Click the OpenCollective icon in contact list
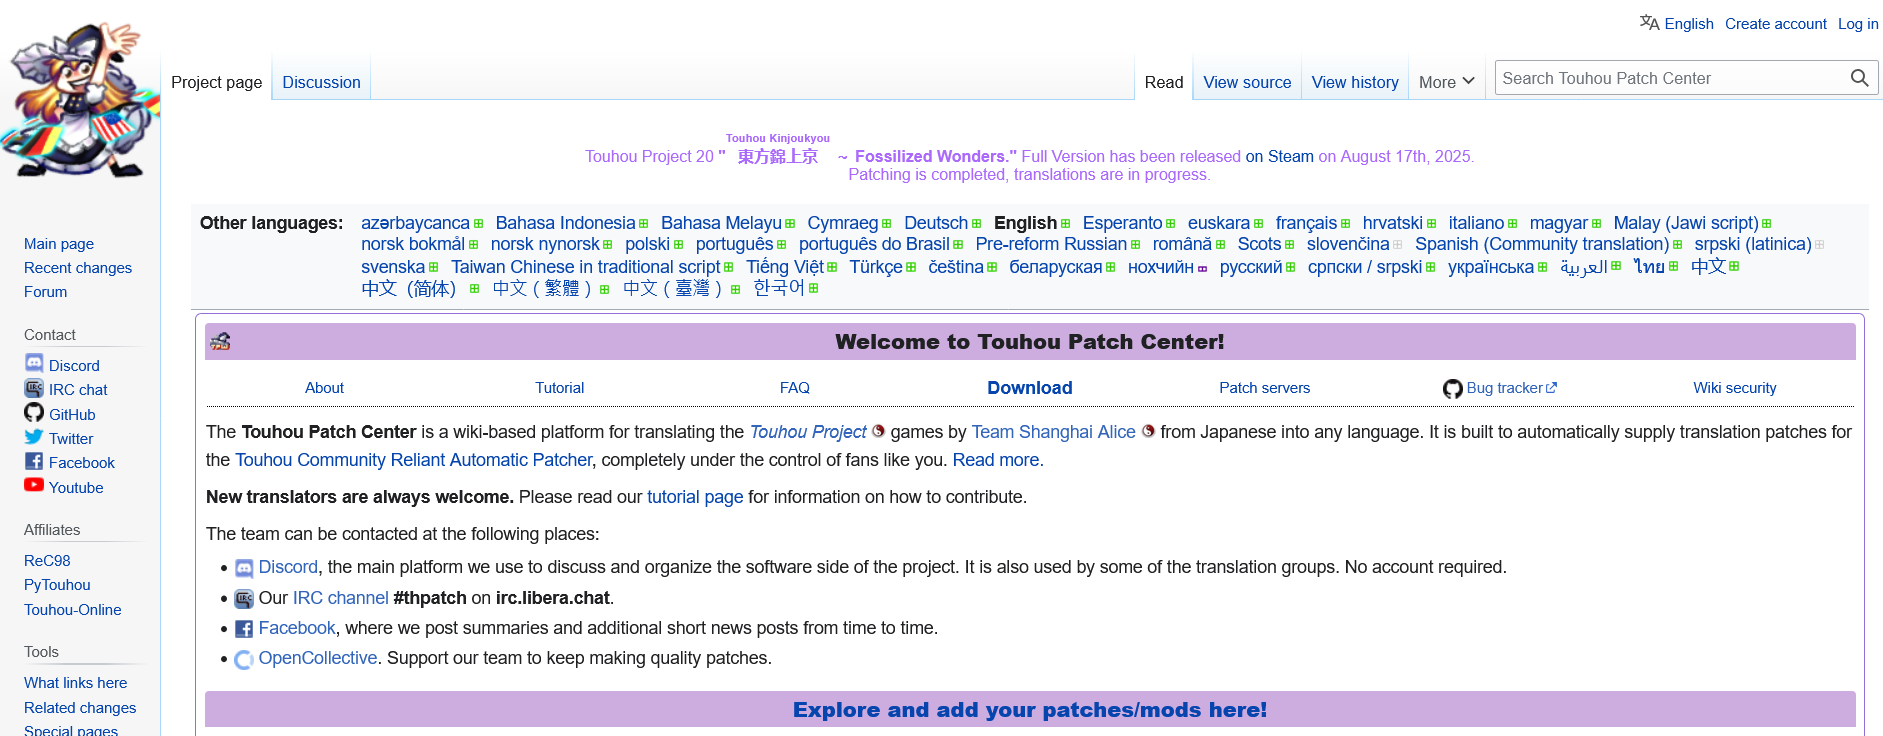Image resolution: width=1883 pixels, height=736 pixels. 244,659
